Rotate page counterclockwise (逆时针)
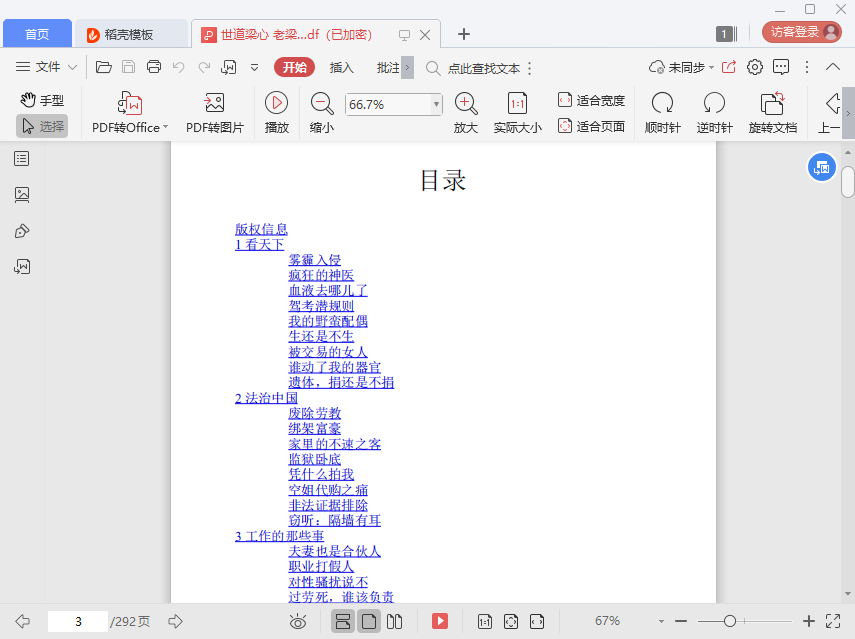The height and width of the screenshot is (639, 855). tap(714, 113)
